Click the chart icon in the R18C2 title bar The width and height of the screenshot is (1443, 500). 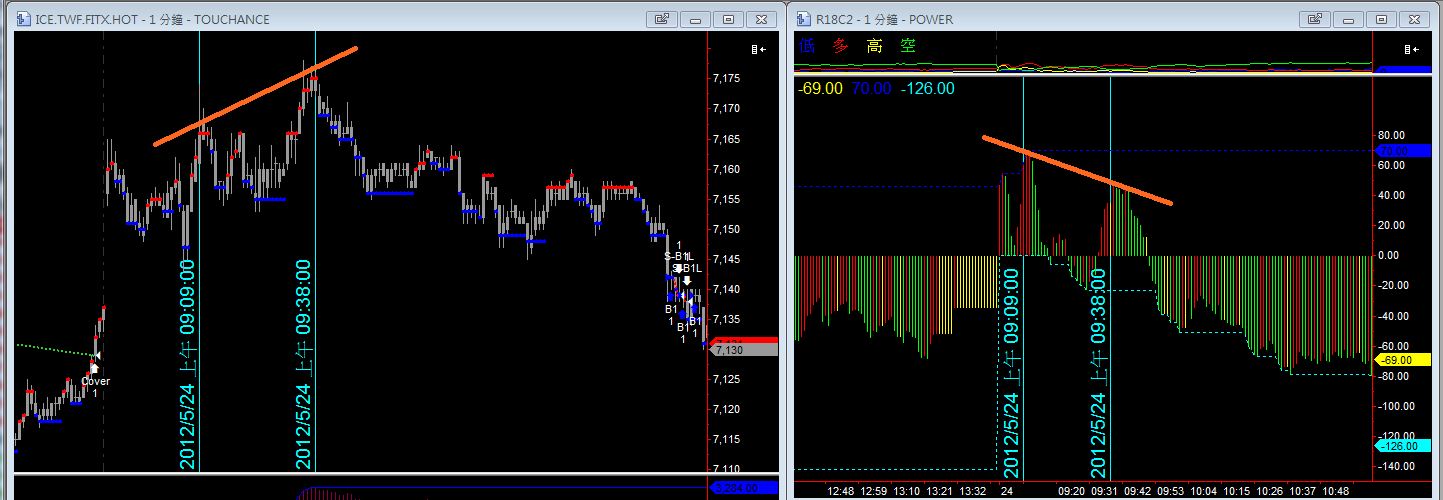(804, 19)
